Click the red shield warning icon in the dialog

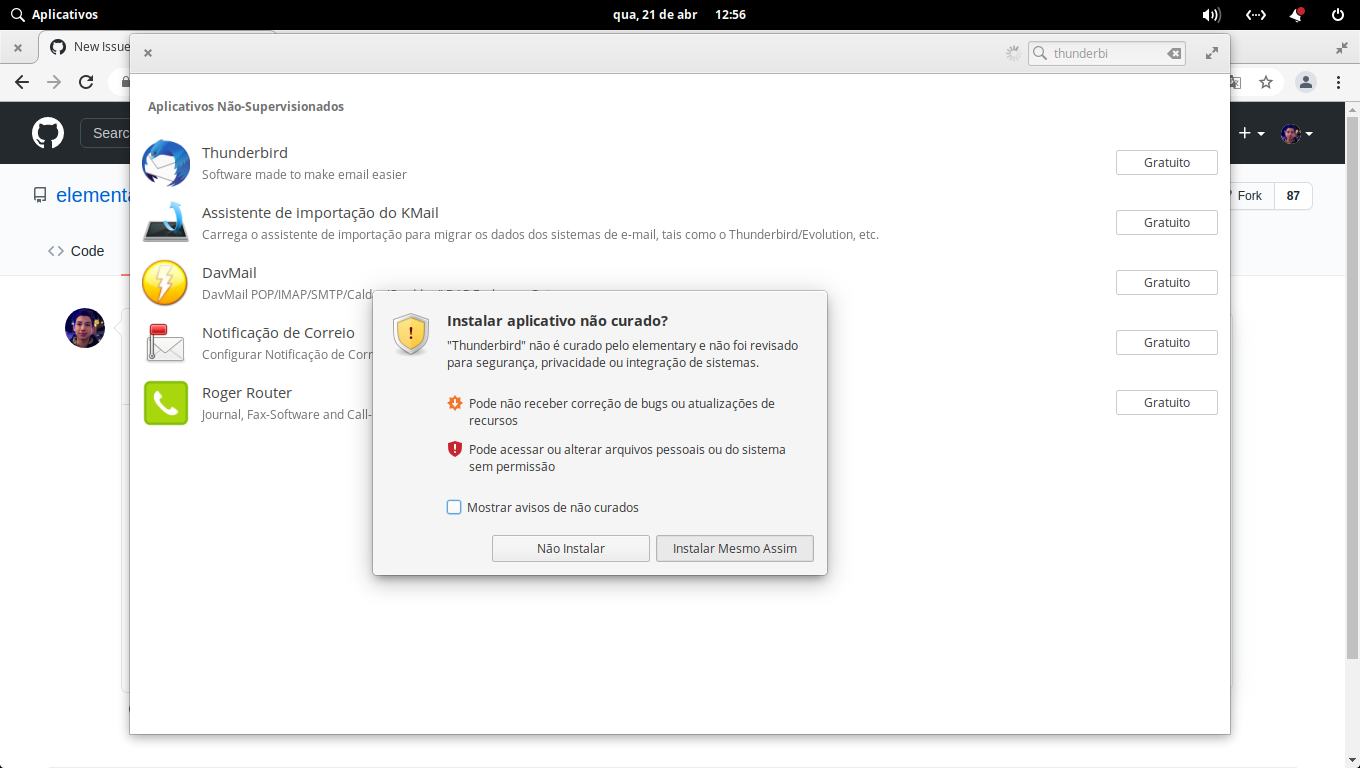[x=455, y=449]
